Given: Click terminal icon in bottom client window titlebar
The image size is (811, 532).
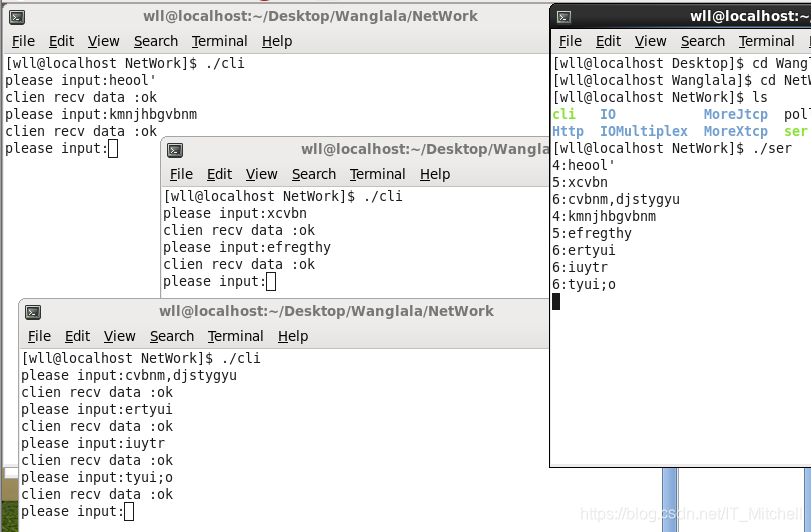Looking at the screenshot, I should (x=33, y=312).
